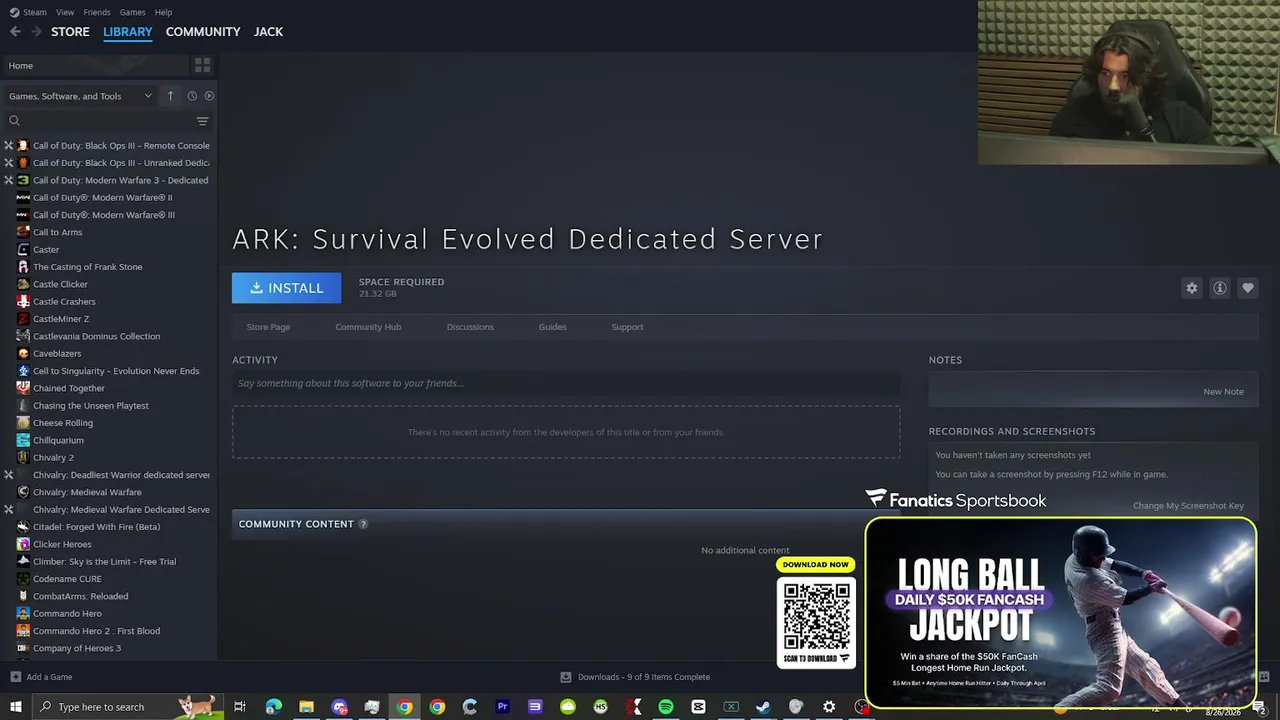The image size is (1280, 720).
Task: Open Community Content help question mark
Action: pyautogui.click(x=363, y=524)
